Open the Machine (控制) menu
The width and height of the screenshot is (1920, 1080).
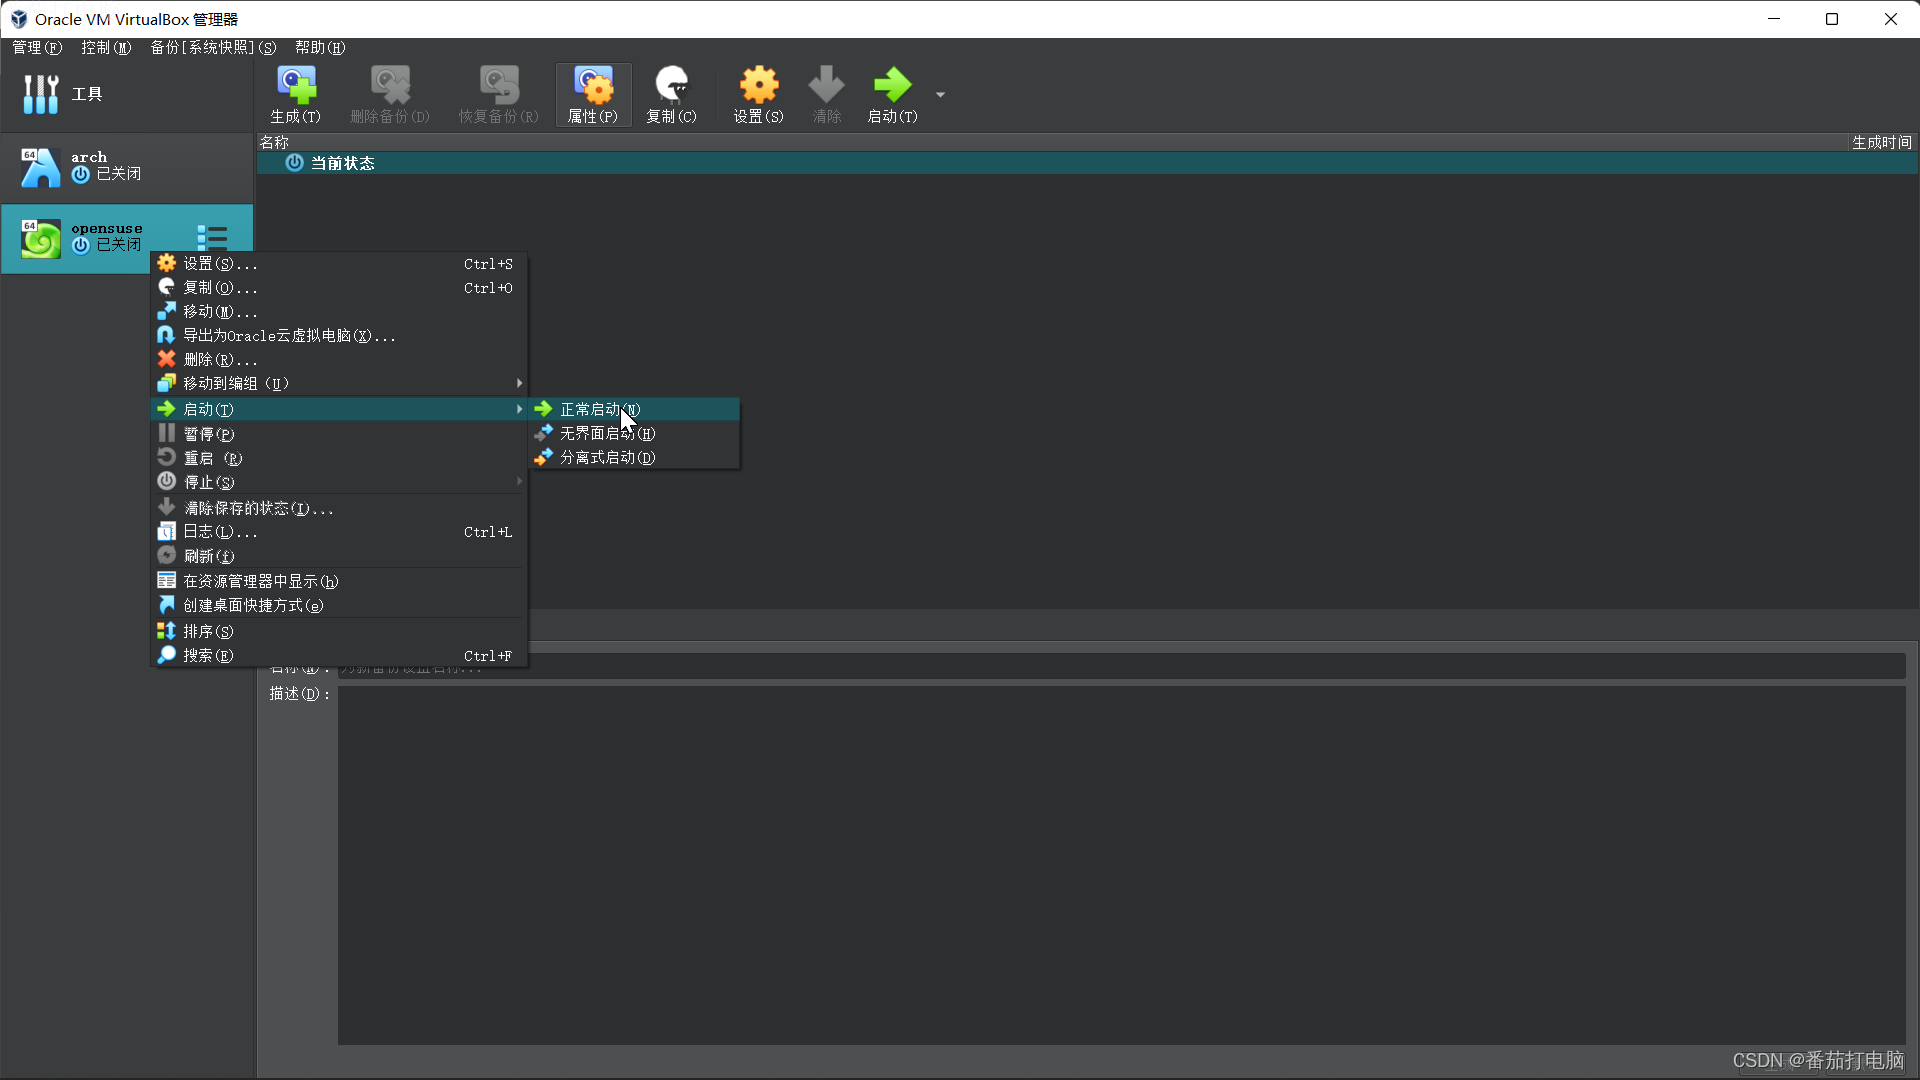coord(106,48)
